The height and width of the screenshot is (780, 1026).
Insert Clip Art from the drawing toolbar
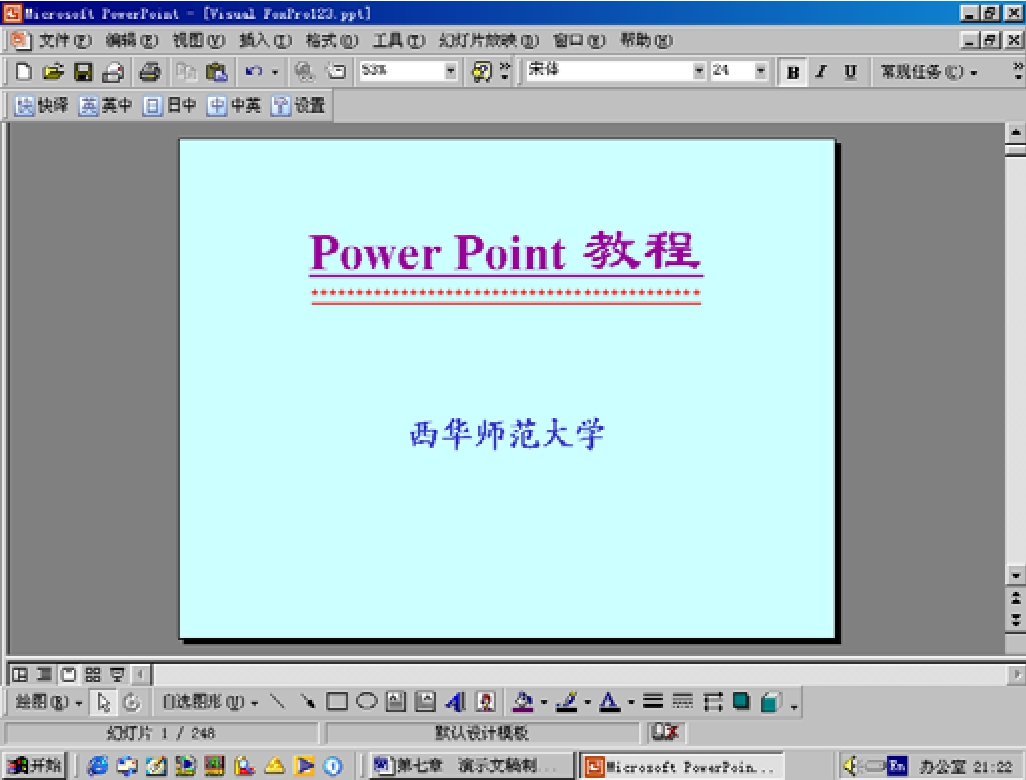485,702
